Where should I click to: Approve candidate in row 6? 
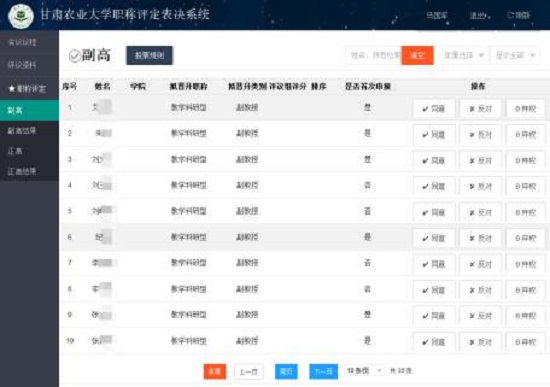[x=434, y=239]
